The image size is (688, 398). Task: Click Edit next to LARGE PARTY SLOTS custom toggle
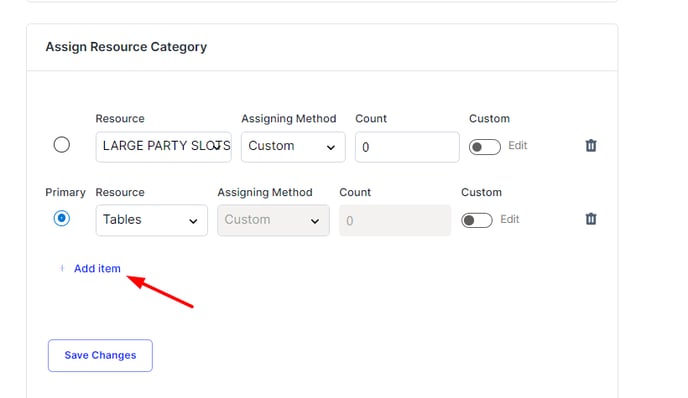tap(517, 145)
